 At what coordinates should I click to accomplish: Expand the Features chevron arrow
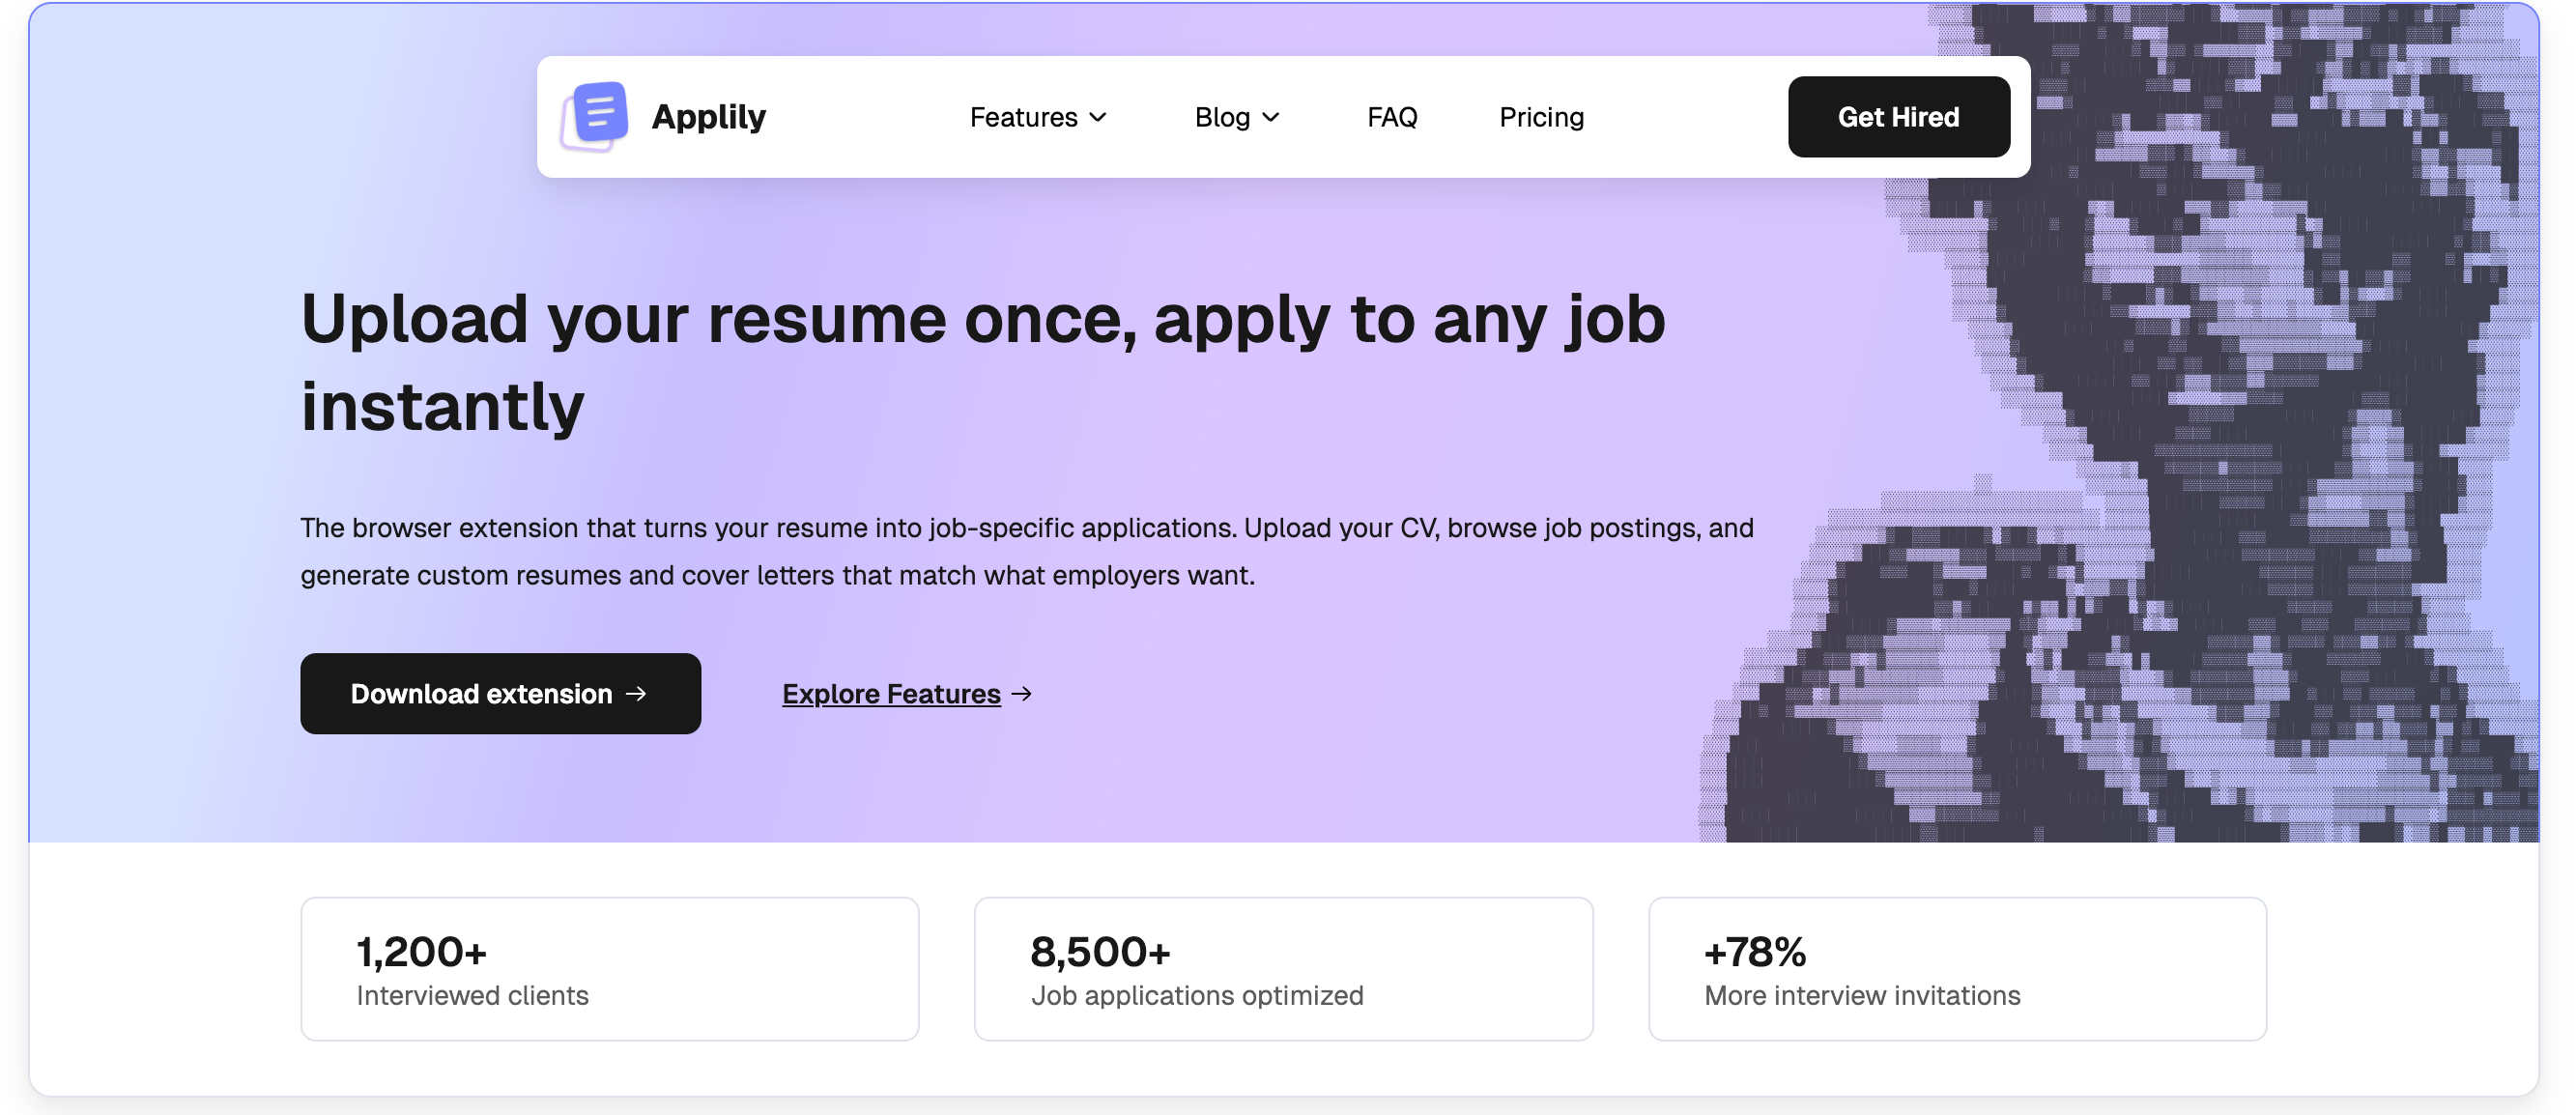tap(1098, 117)
